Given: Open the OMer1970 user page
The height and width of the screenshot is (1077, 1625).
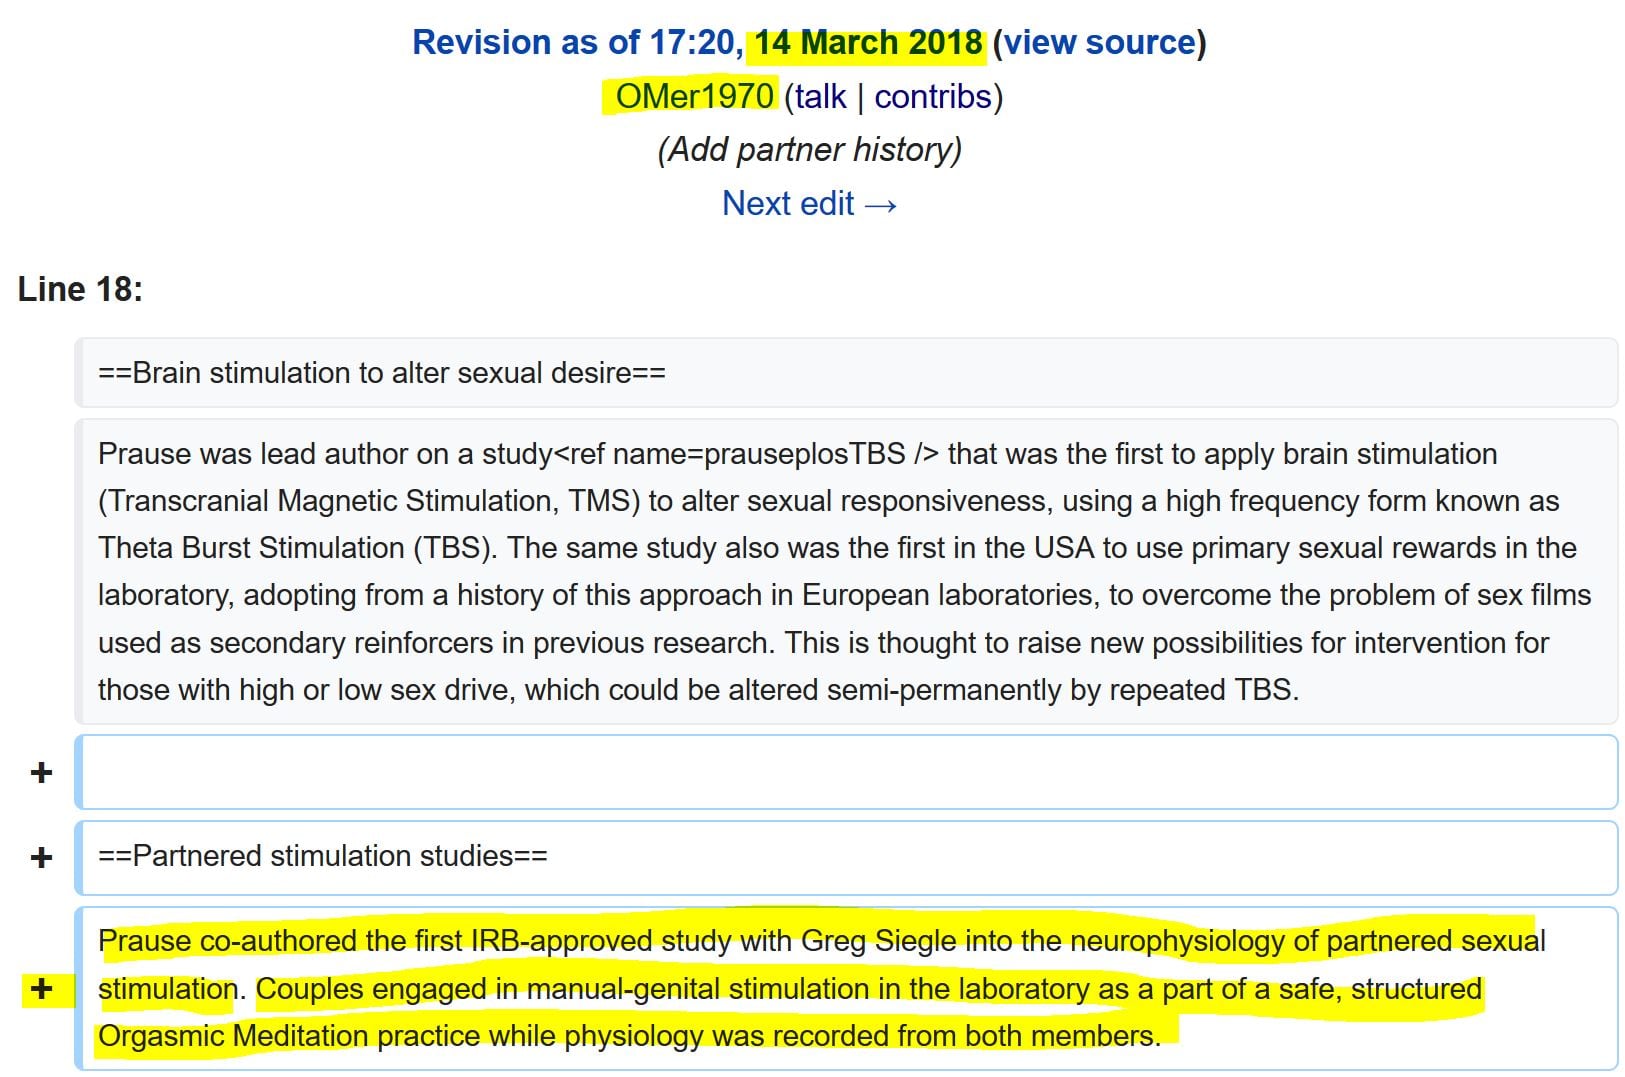Looking at the screenshot, I should pos(694,97).
